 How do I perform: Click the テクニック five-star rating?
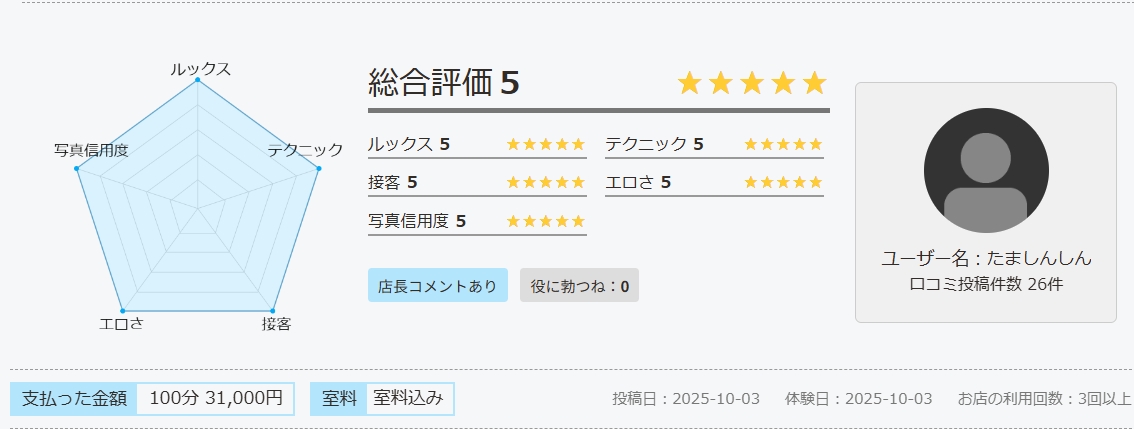(783, 144)
